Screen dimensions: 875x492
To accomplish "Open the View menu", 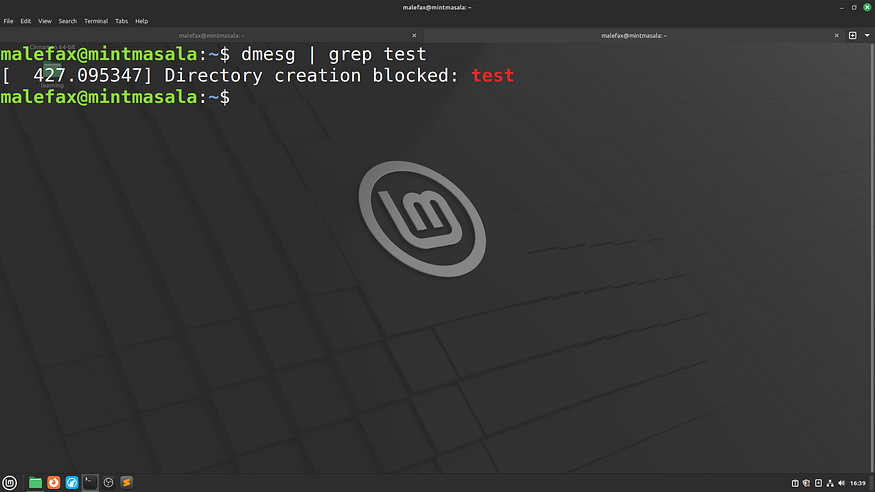I will point(45,21).
